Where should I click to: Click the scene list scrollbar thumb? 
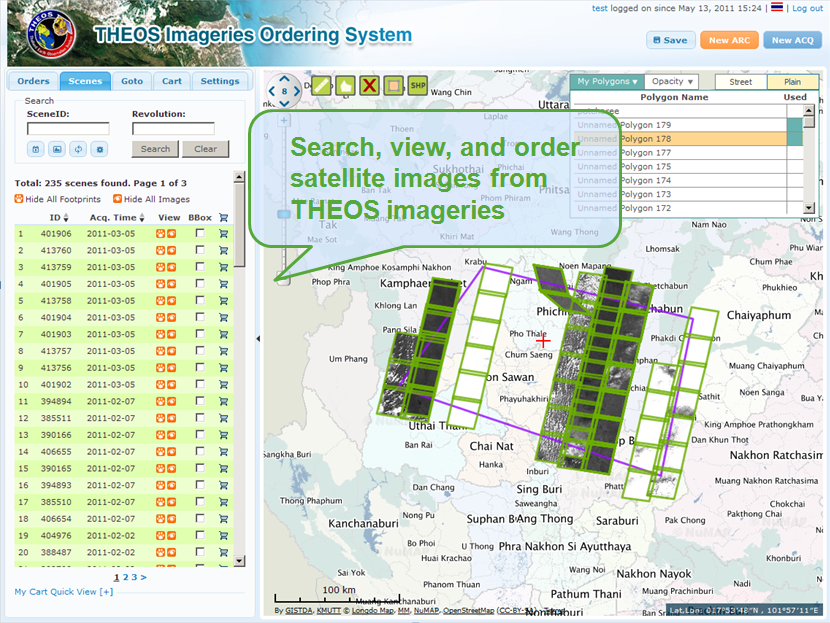point(239,225)
